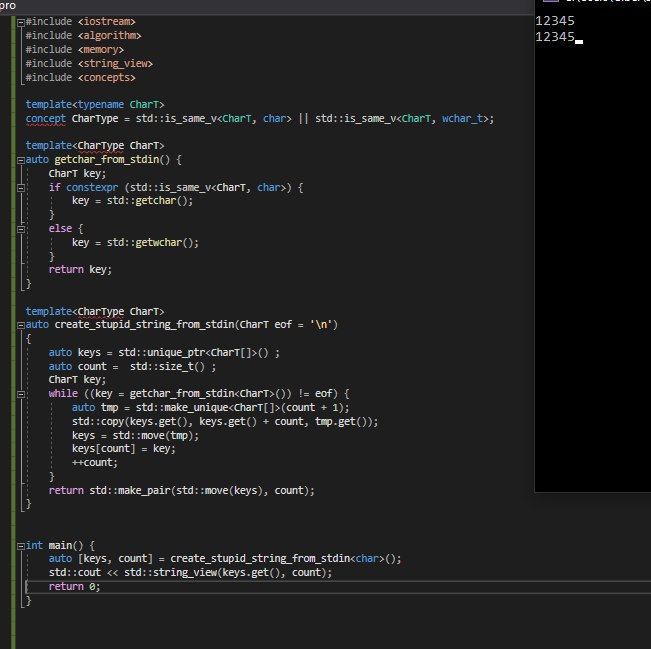
Task: Click the default parameter 'eof = '\n''
Action: (x=303, y=324)
